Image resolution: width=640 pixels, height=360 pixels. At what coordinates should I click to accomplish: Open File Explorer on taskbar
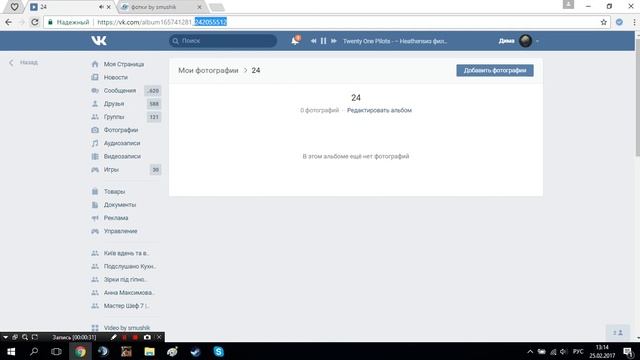tap(149, 351)
